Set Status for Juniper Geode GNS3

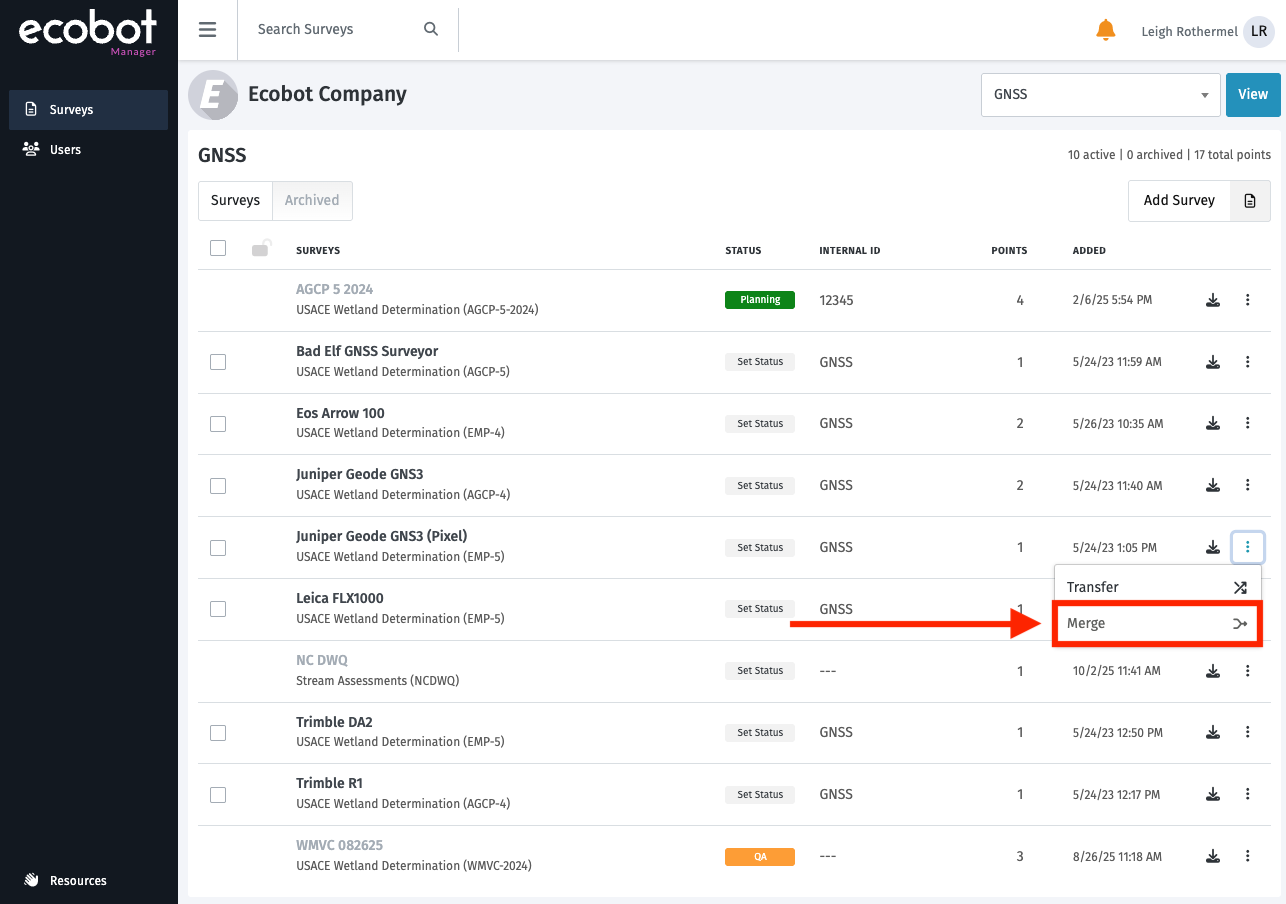coord(759,486)
